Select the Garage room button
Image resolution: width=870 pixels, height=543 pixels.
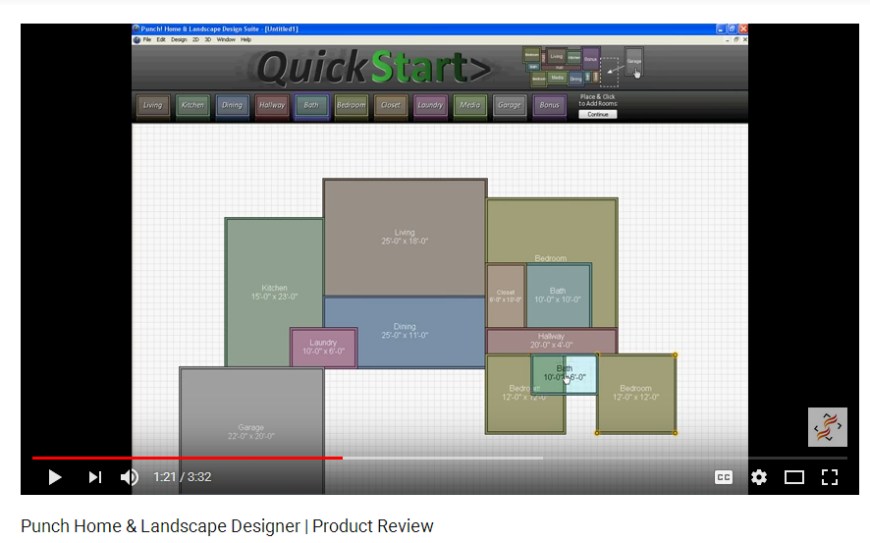[x=509, y=105]
